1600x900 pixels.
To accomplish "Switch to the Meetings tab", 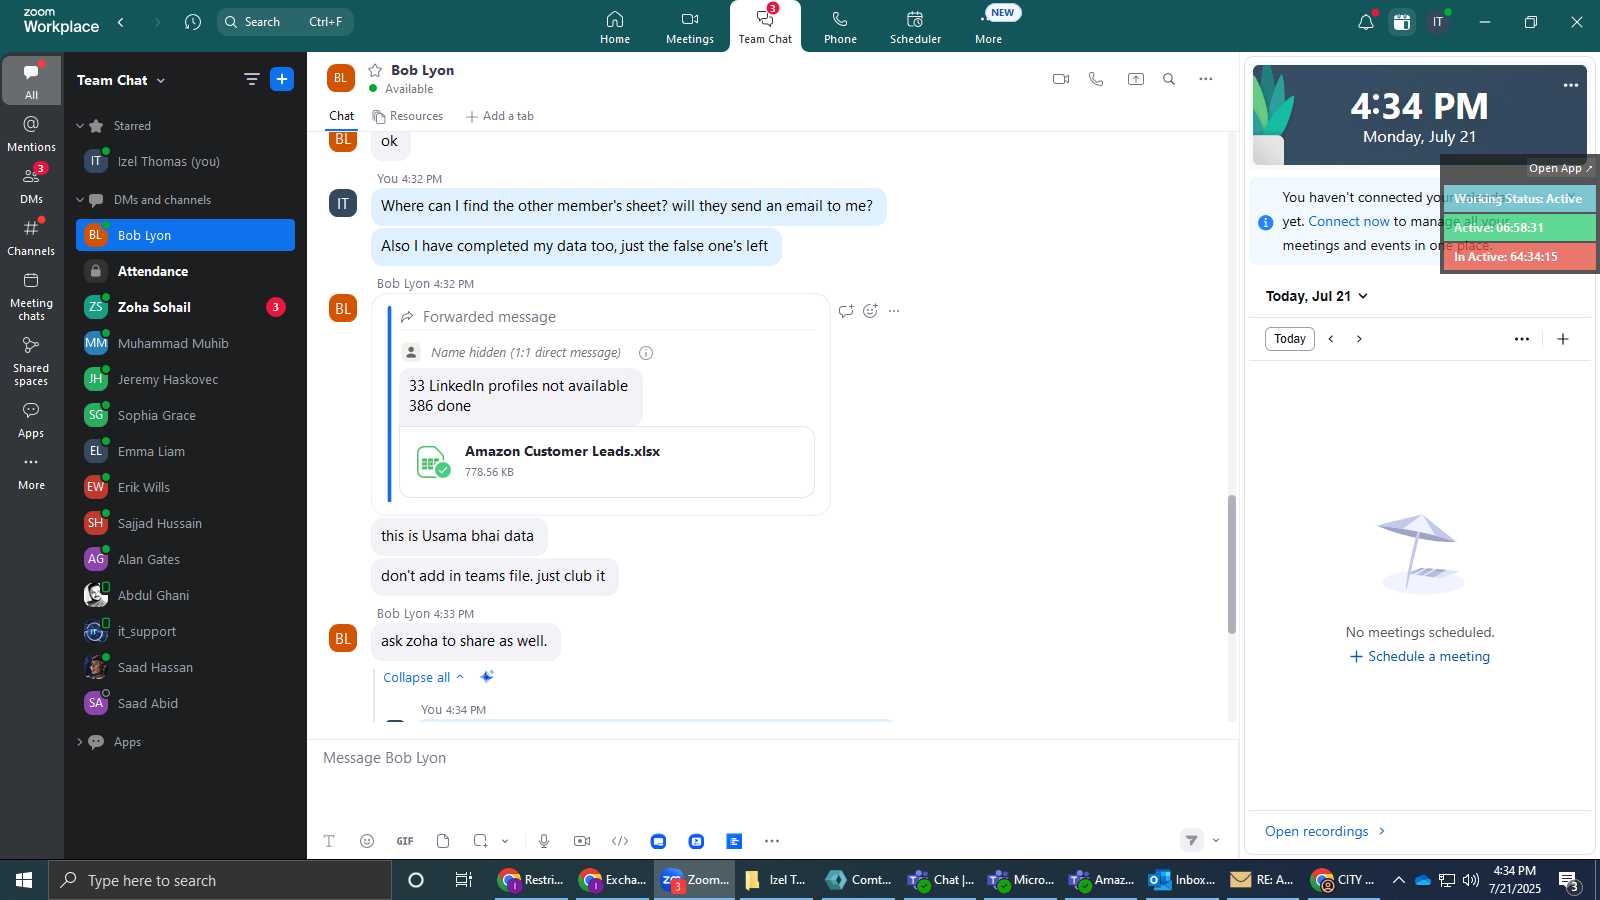I will point(690,27).
